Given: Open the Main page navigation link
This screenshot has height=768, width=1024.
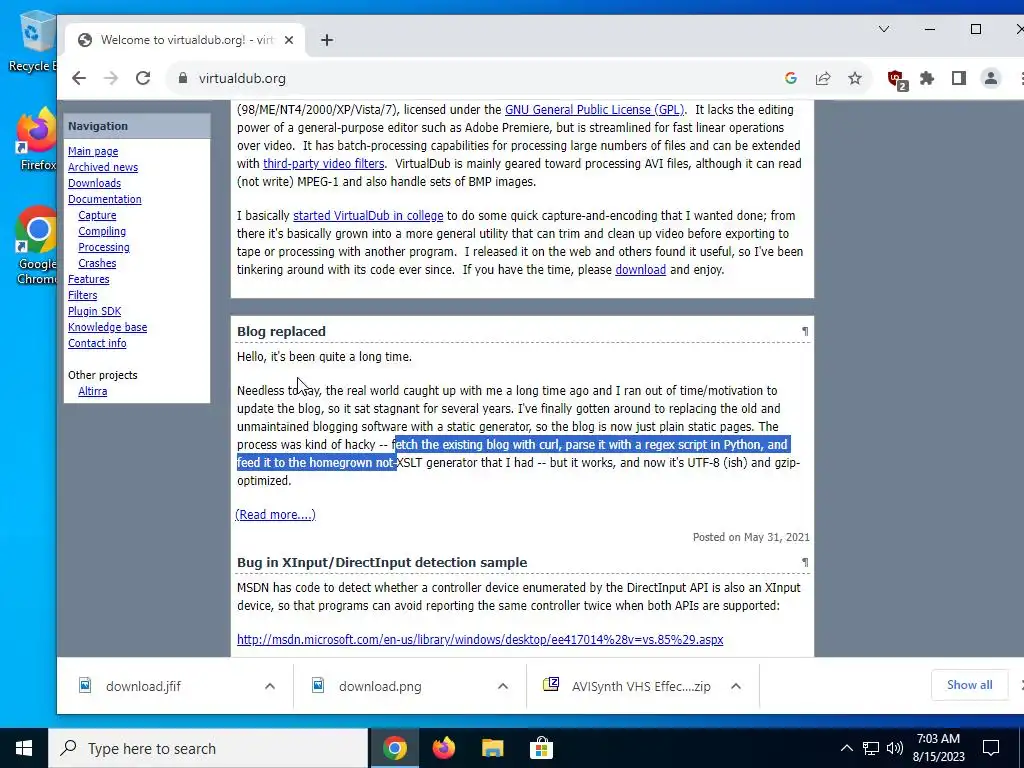Looking at the screenshot, I should 93,151.
